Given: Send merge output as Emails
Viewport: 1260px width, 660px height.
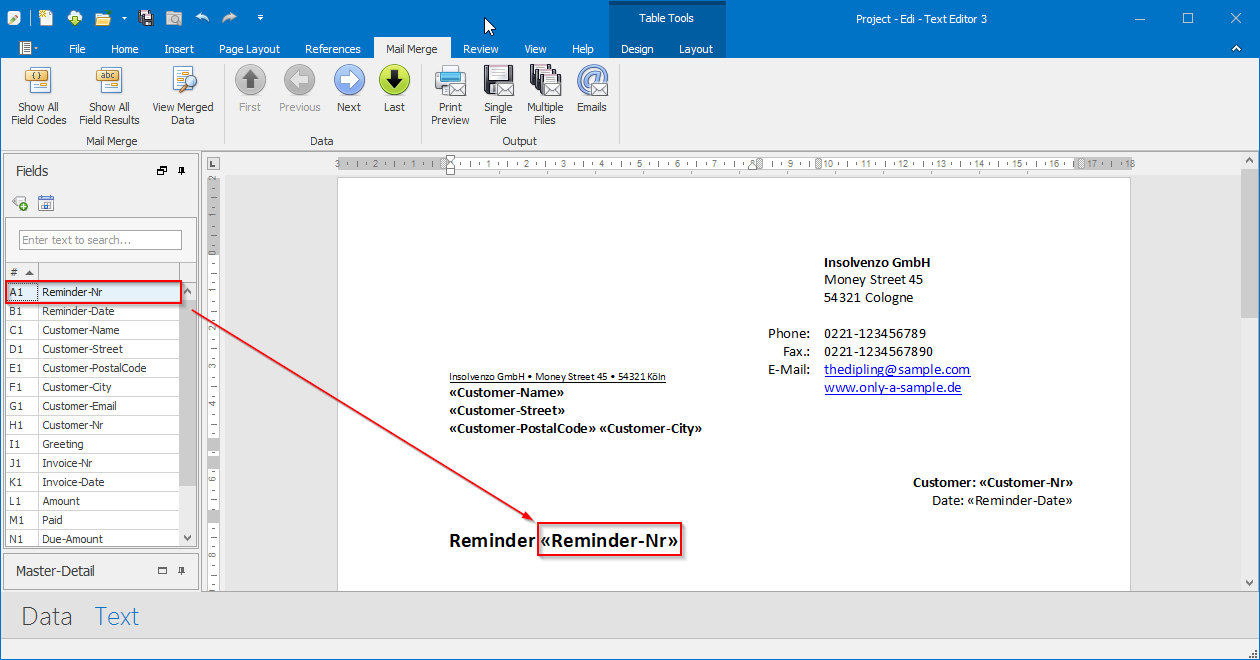Looking at the screenshot, I should [x=592, y=90].
